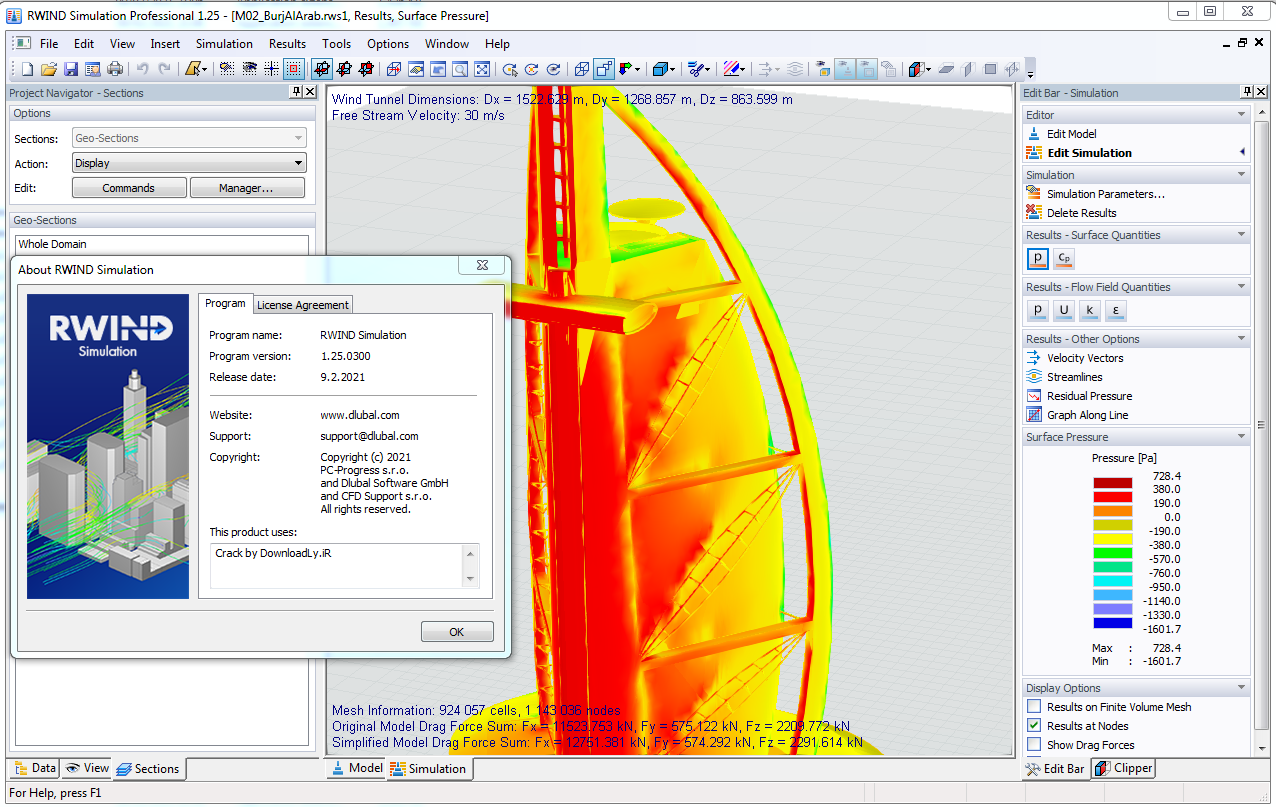Click the scissors clipper toolbar icon
This screenshot has height=807, width=1276.
(x=696, y=69)
